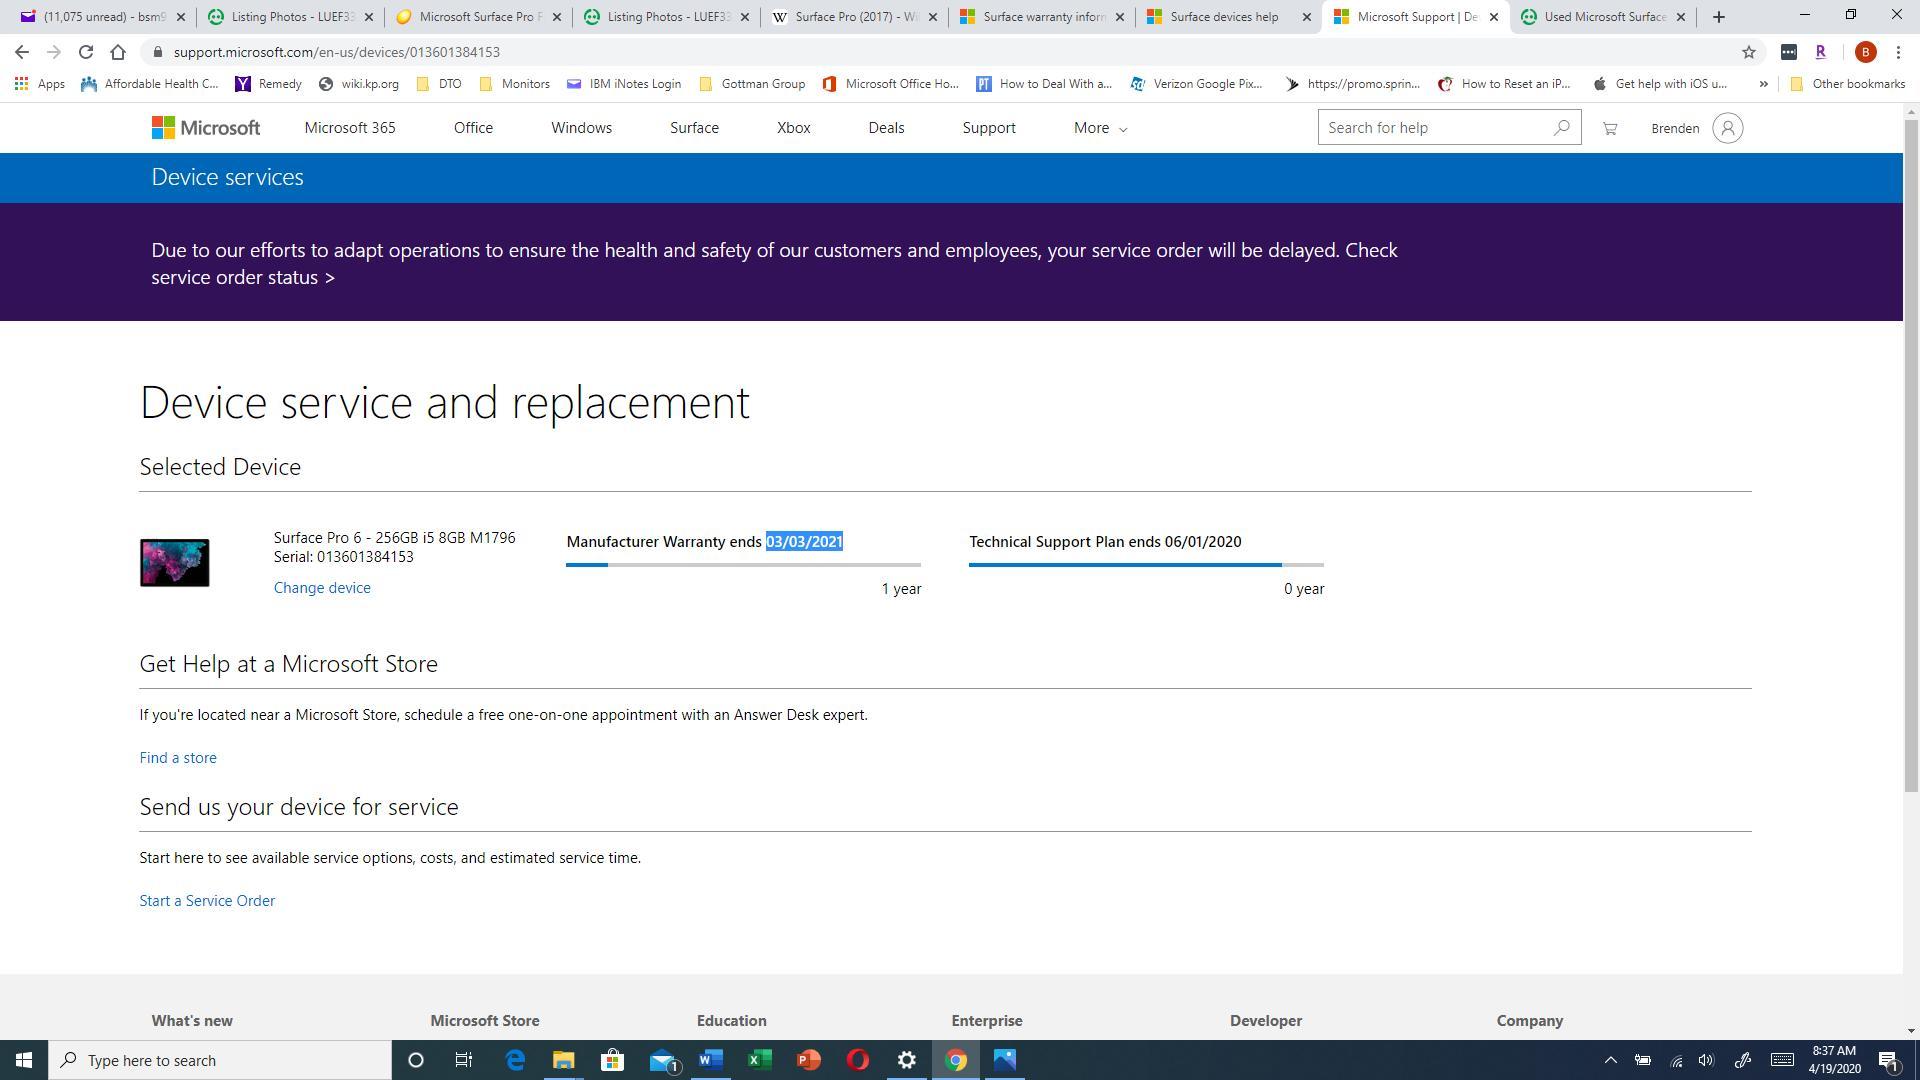Open Surface in top navigation
Image resolution: width=1920 pixels, height=1080 pixels.
pos(694,128)
